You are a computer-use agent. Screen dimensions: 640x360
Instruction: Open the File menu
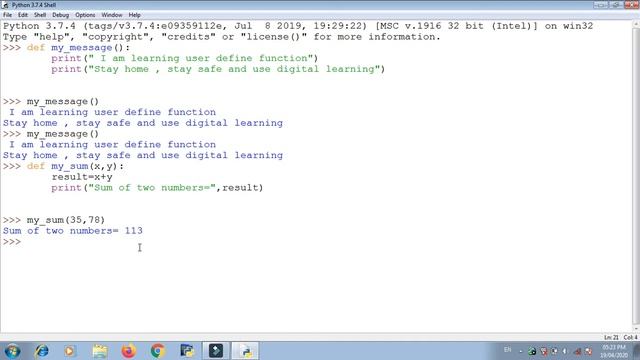(7, 15)
